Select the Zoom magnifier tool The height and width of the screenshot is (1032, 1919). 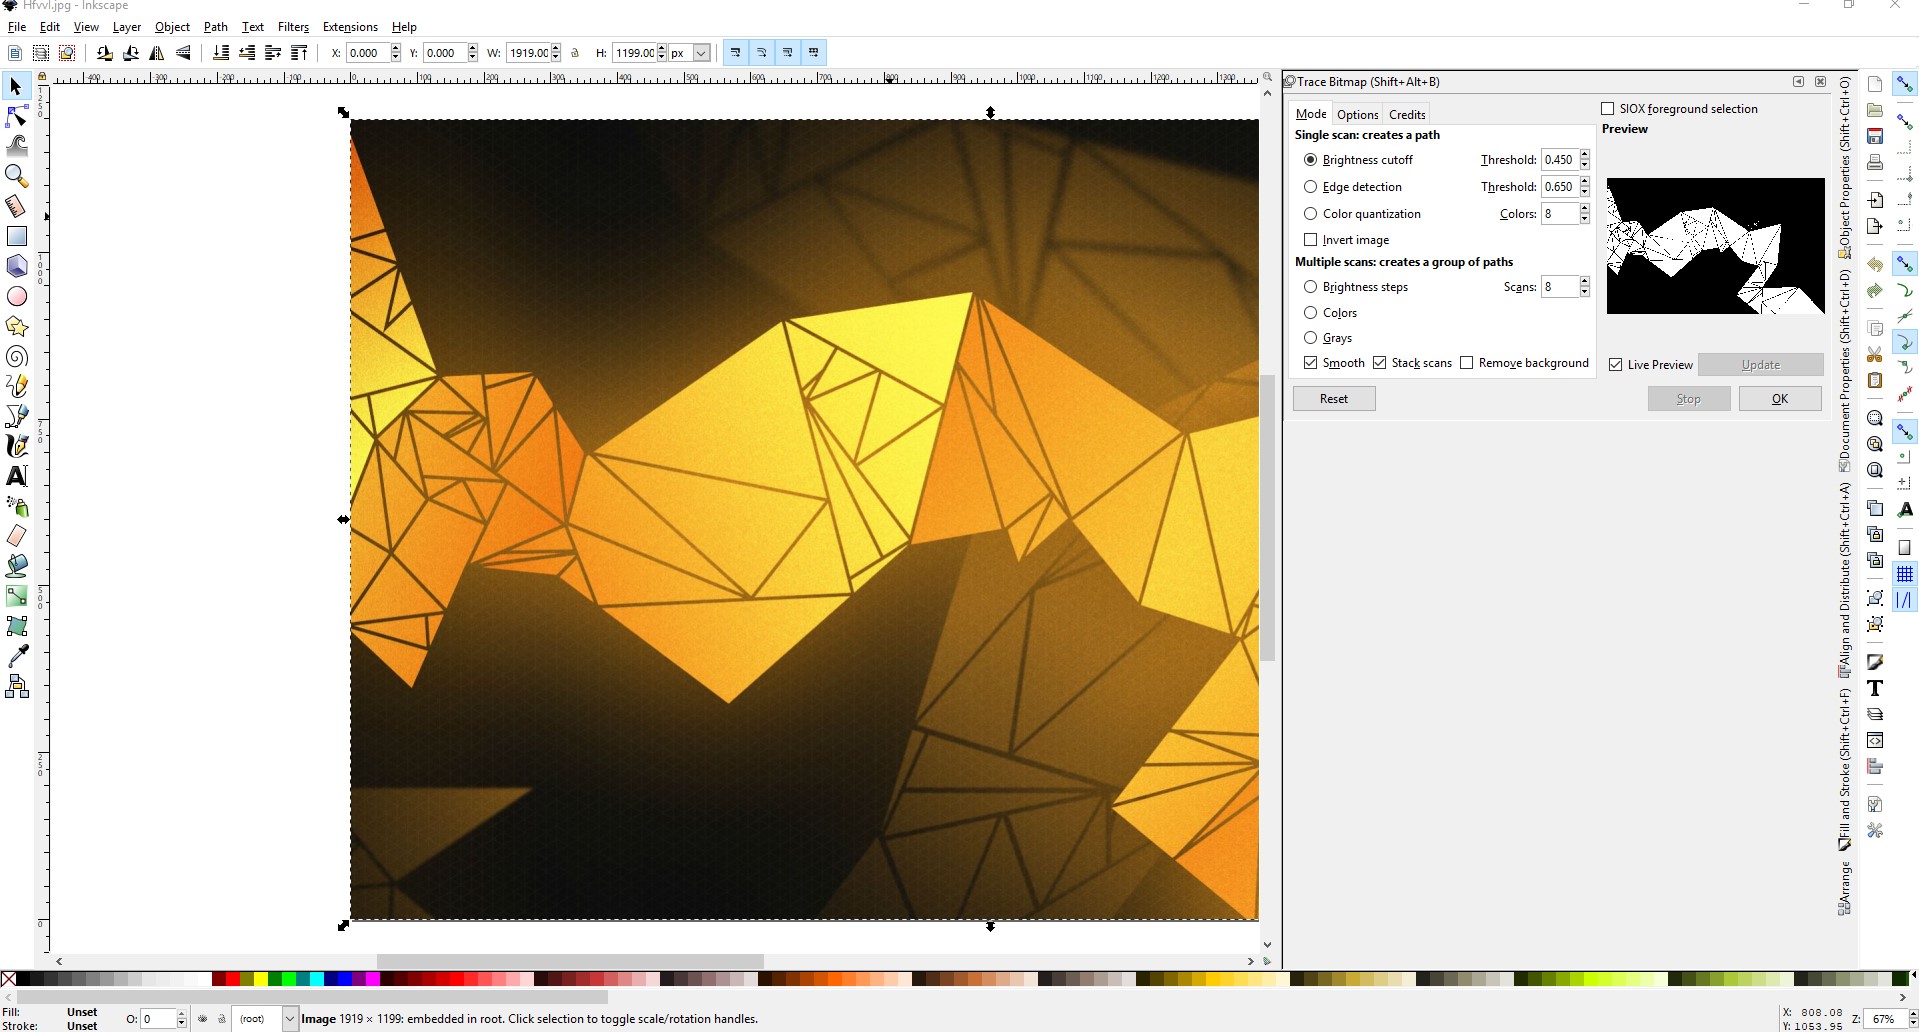point(16,177)
